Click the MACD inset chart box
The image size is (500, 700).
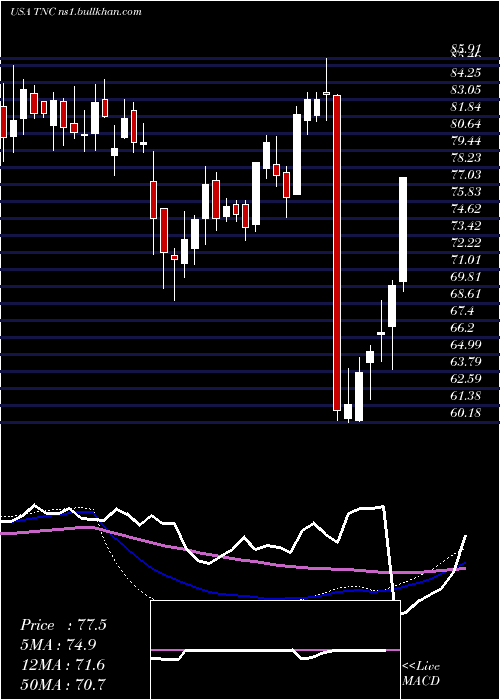tap(275, 650)
